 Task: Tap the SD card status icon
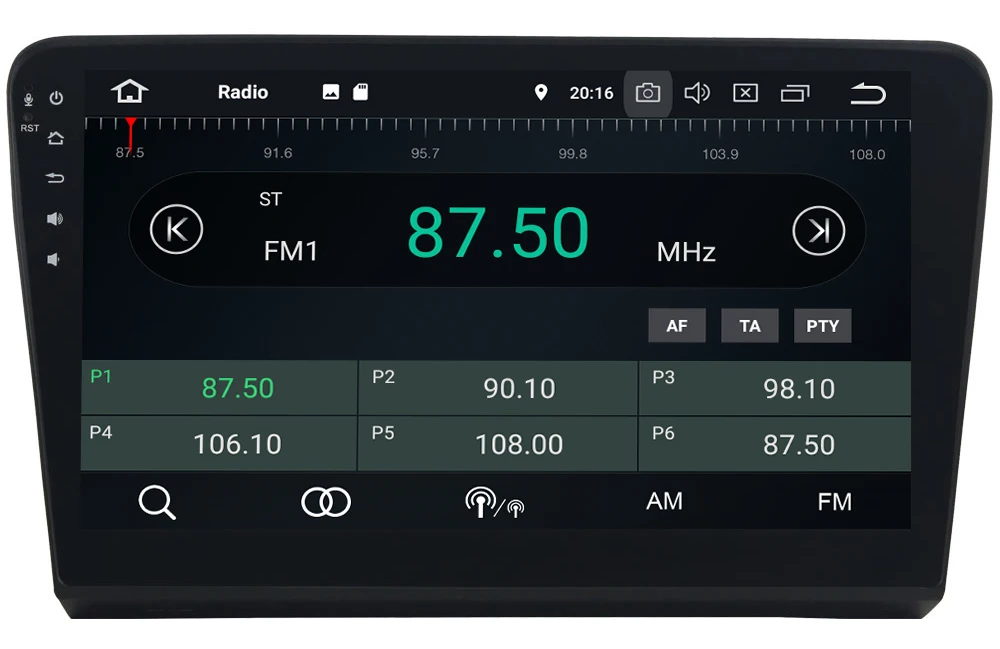360,92
